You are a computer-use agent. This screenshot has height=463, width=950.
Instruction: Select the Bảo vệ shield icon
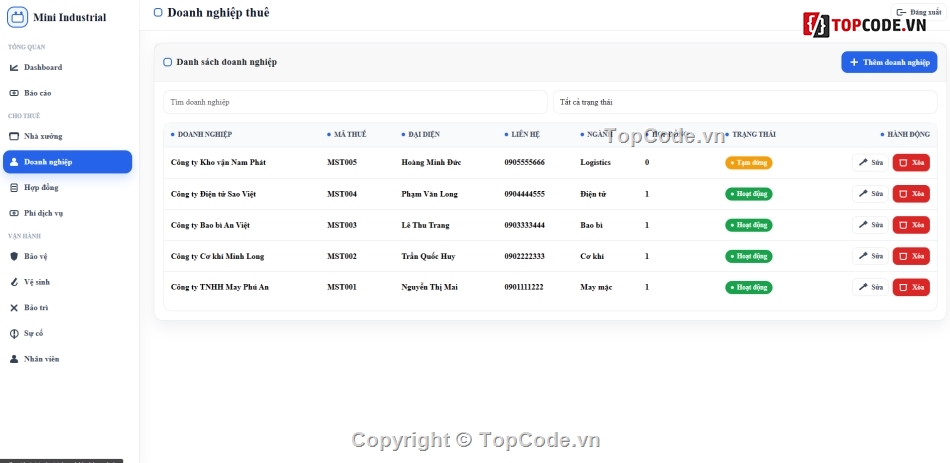tap(14, 256)
